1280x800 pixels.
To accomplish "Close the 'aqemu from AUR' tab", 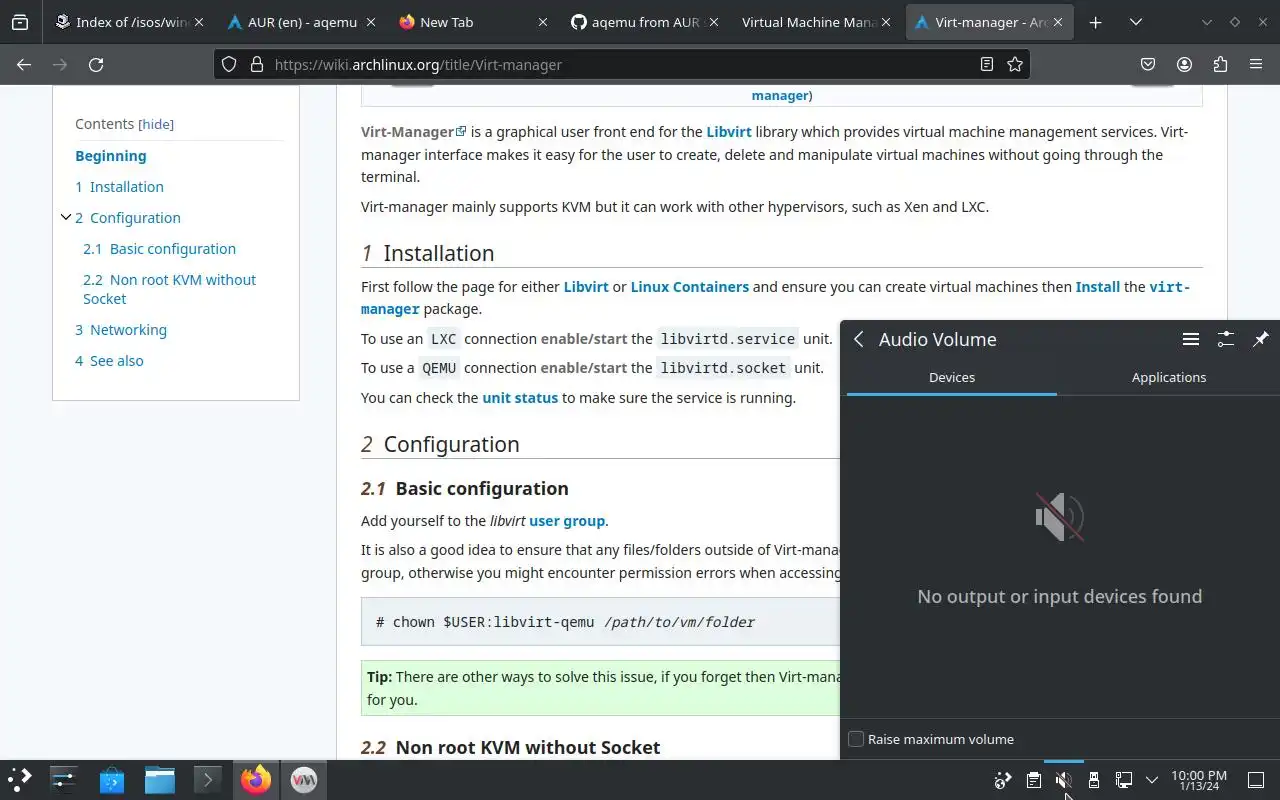I will 714,22.
